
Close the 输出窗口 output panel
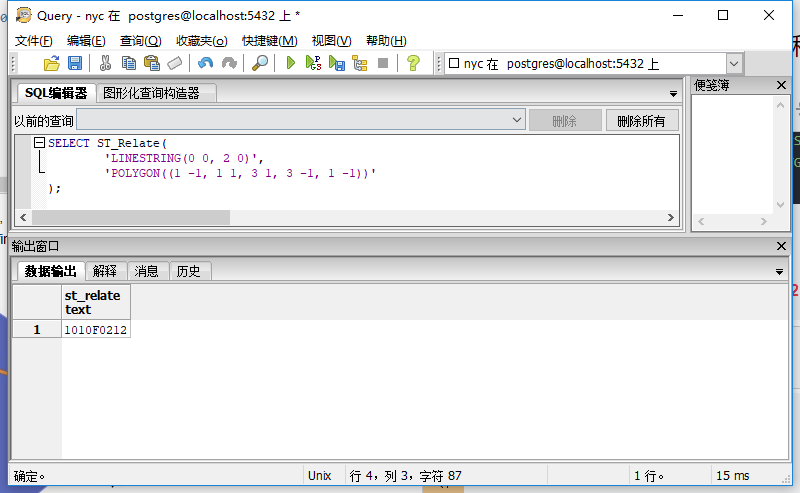point(781,246)
